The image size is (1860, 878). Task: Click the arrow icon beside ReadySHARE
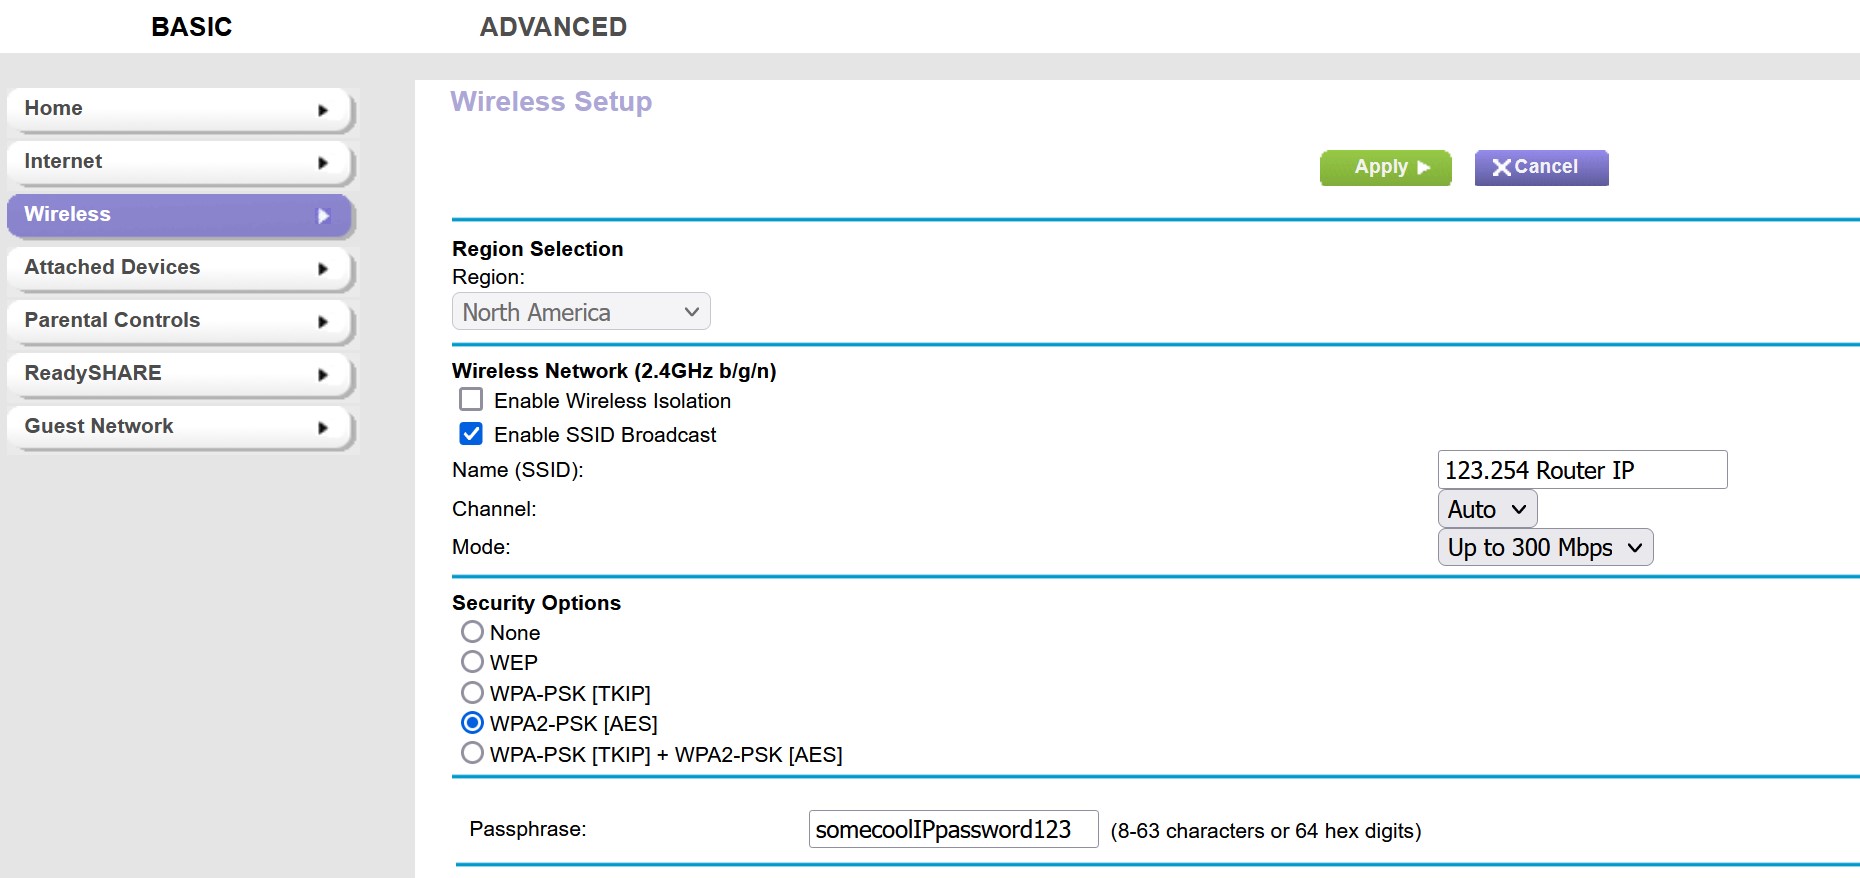322,375
